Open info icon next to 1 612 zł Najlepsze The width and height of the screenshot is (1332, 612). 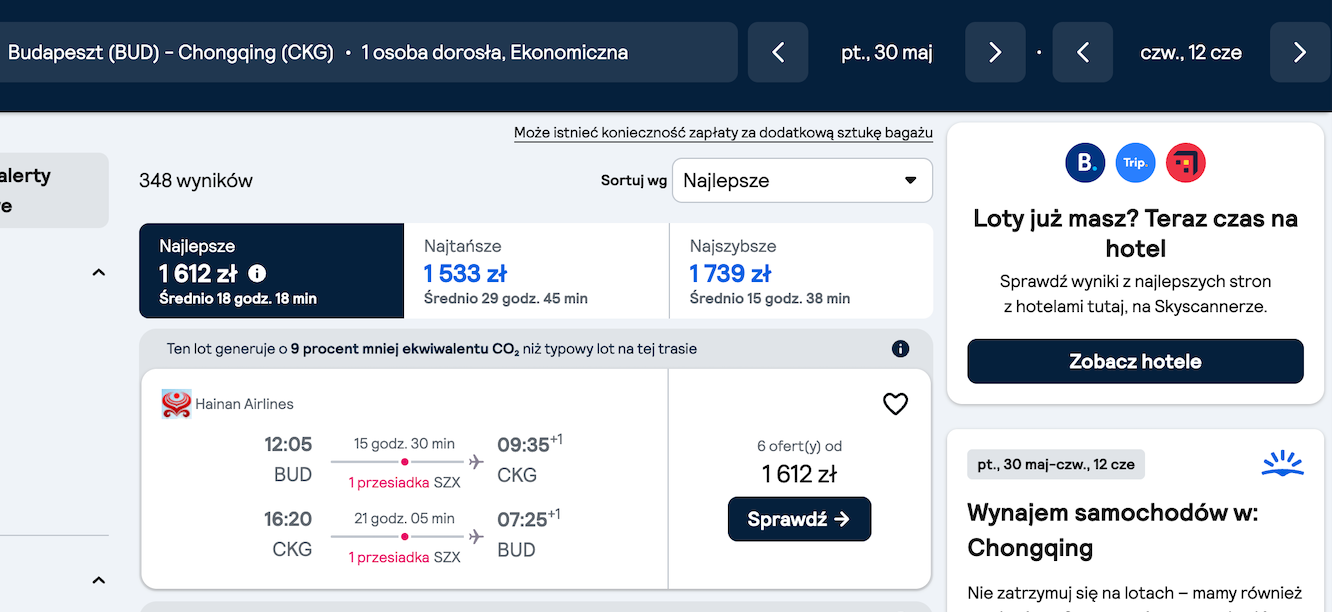point(257,273)
